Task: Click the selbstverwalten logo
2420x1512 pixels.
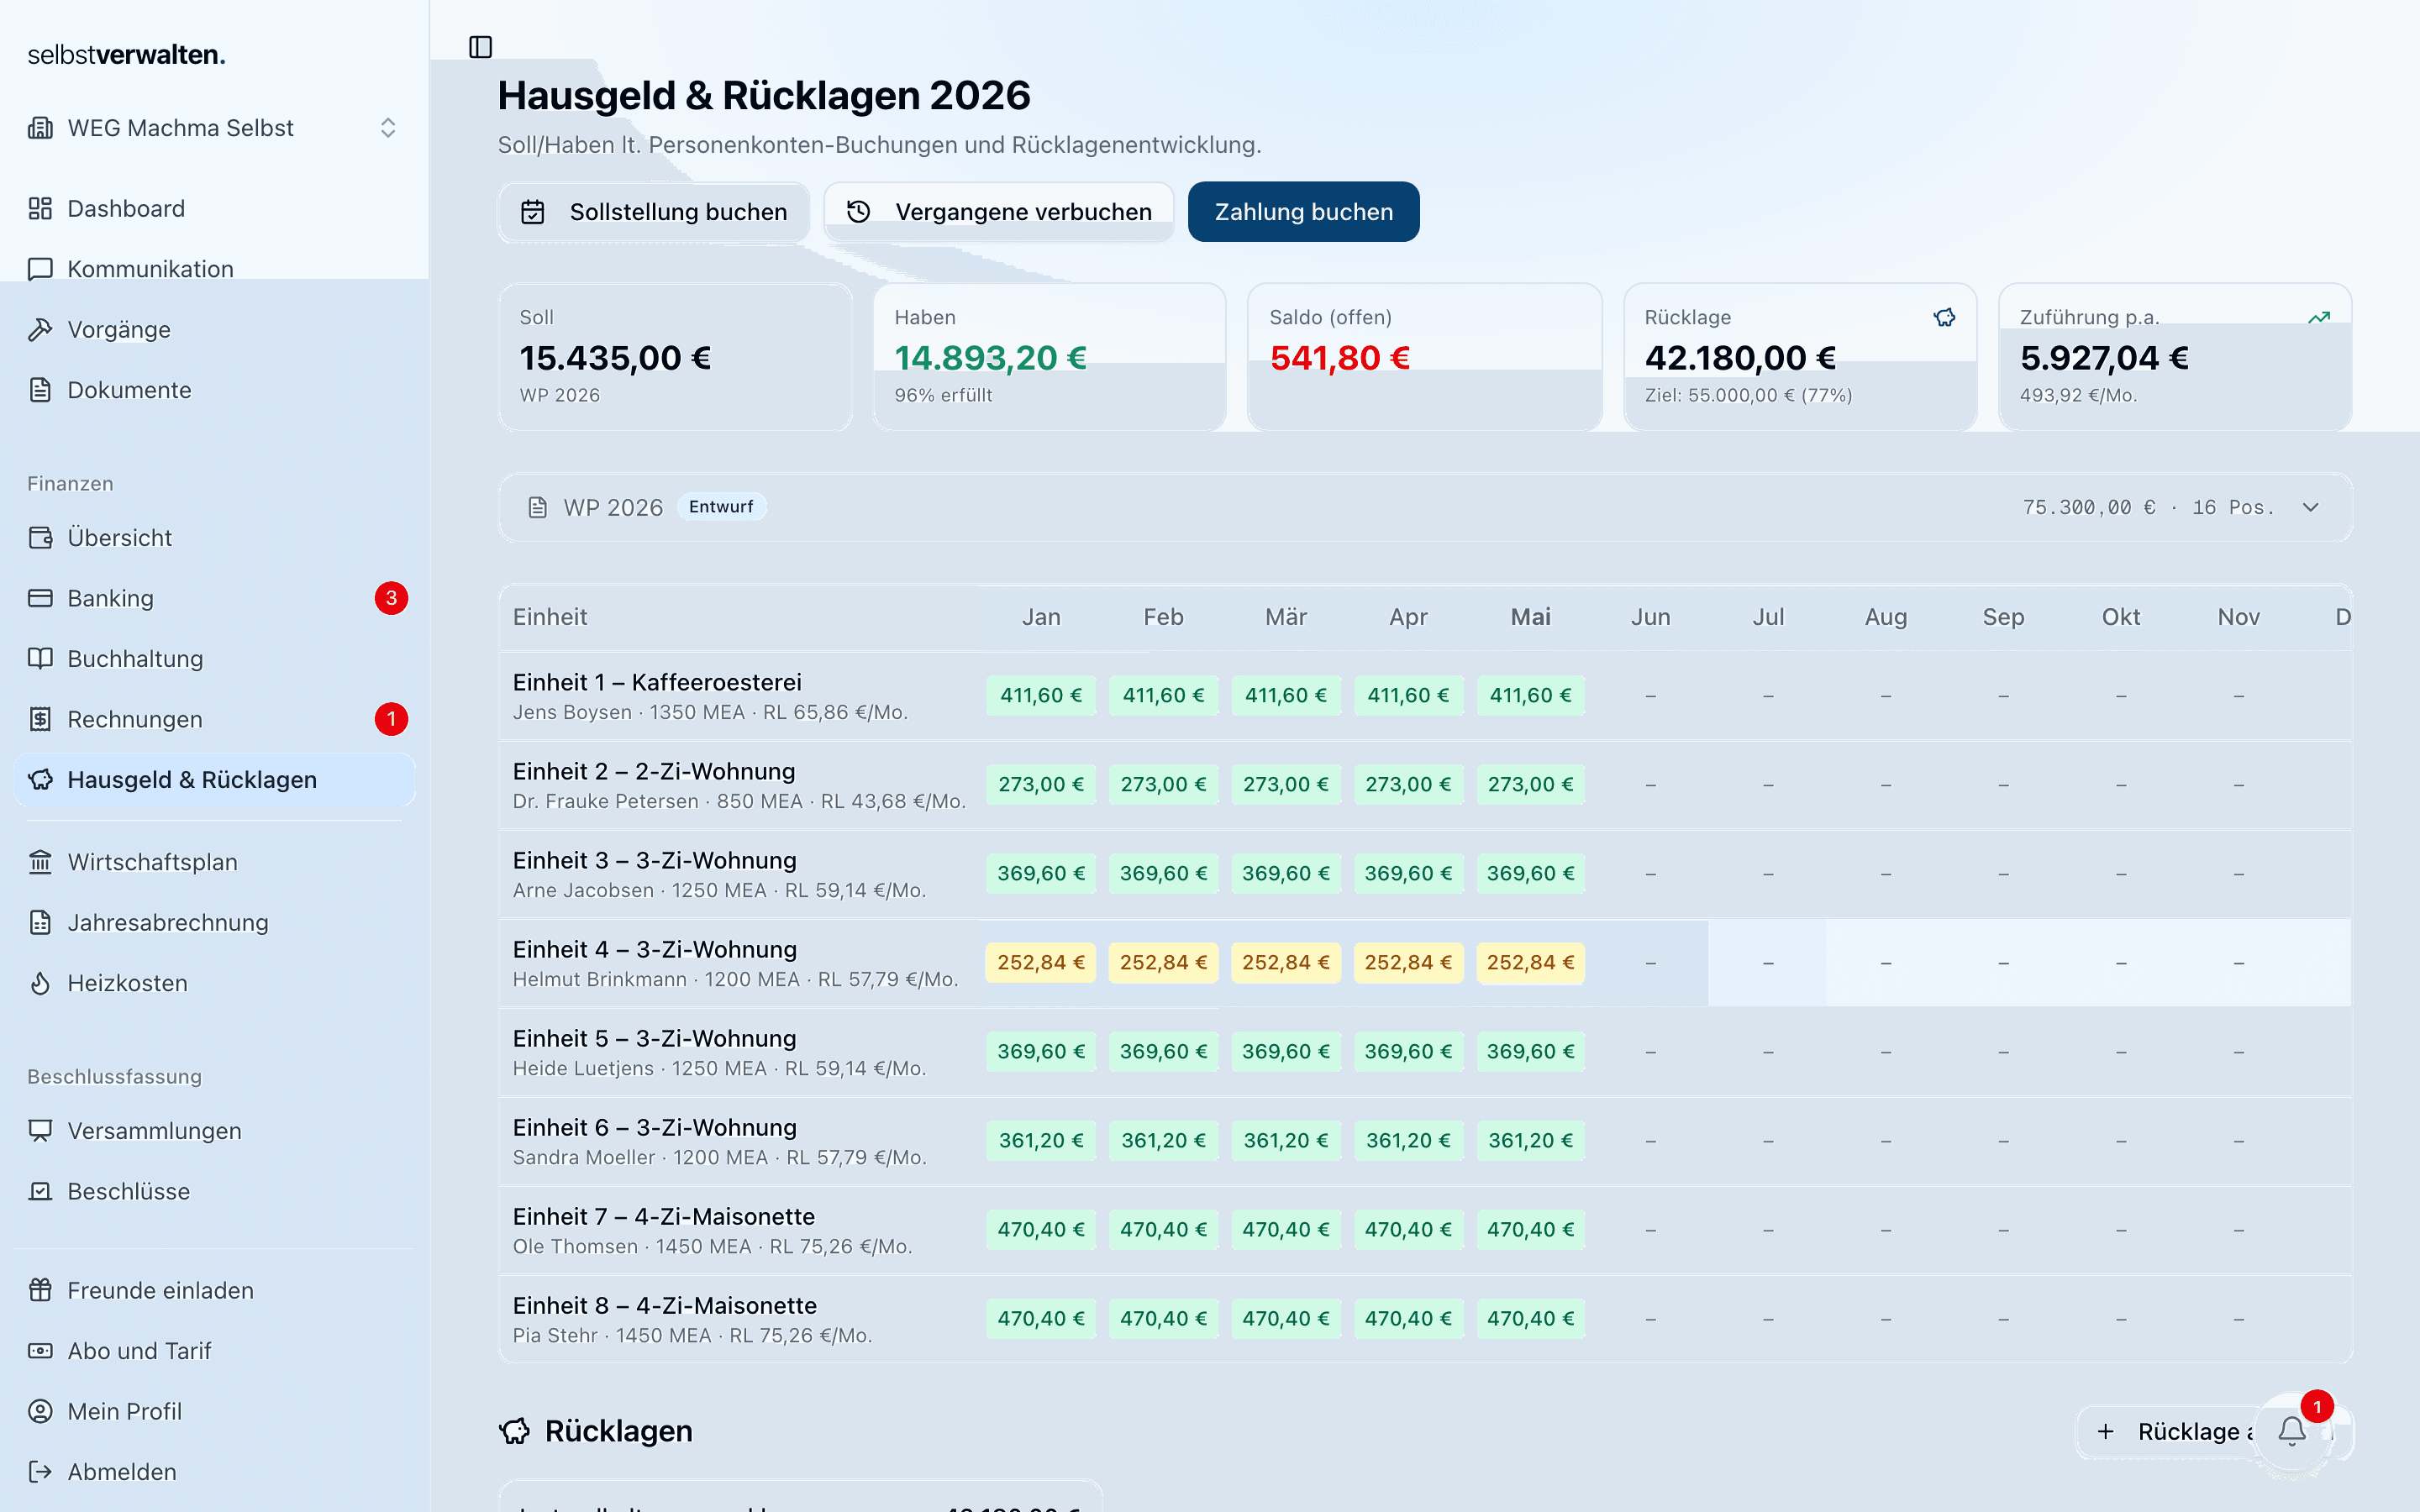Action: pos(126,55)
